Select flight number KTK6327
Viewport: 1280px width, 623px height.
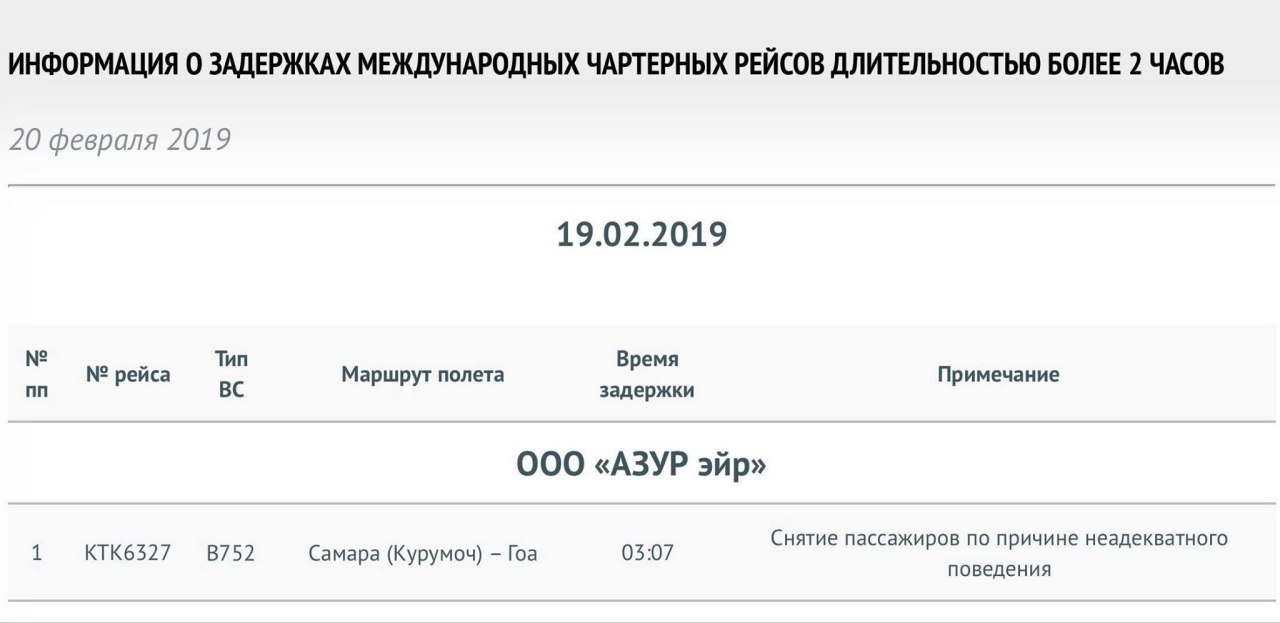coord(128,553)
